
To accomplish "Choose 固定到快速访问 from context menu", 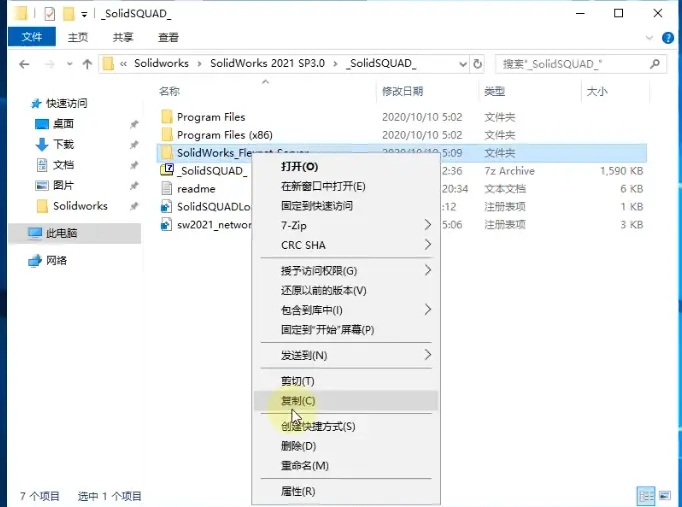I will tap(346, 206).
